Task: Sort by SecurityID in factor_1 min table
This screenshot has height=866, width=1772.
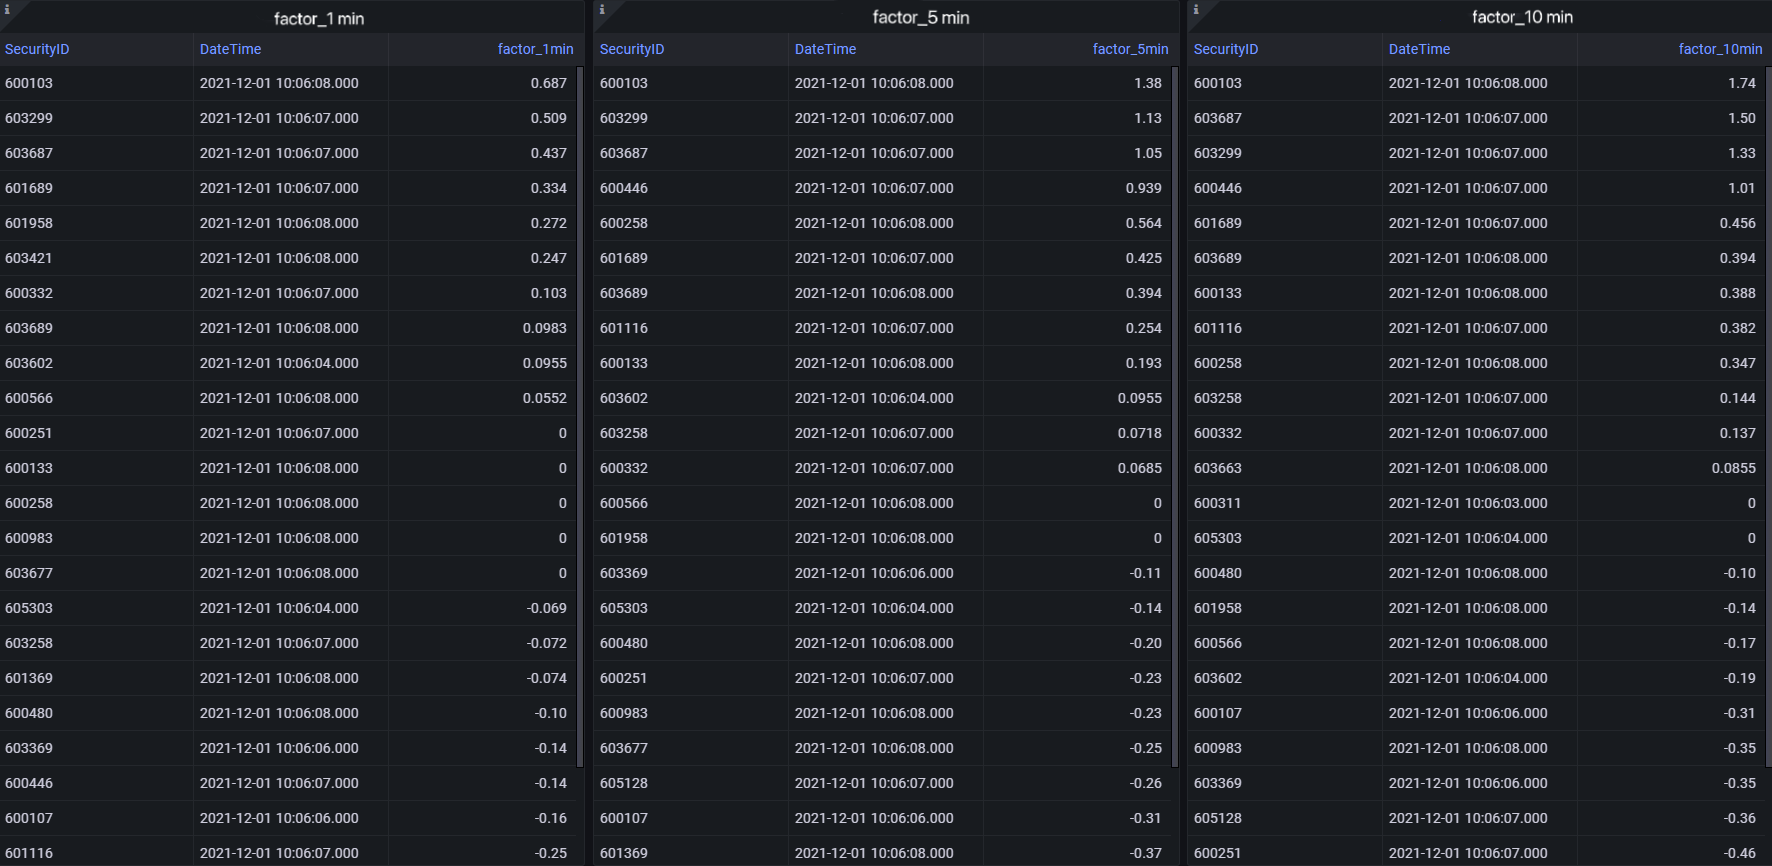Action: tap(37, 49)
